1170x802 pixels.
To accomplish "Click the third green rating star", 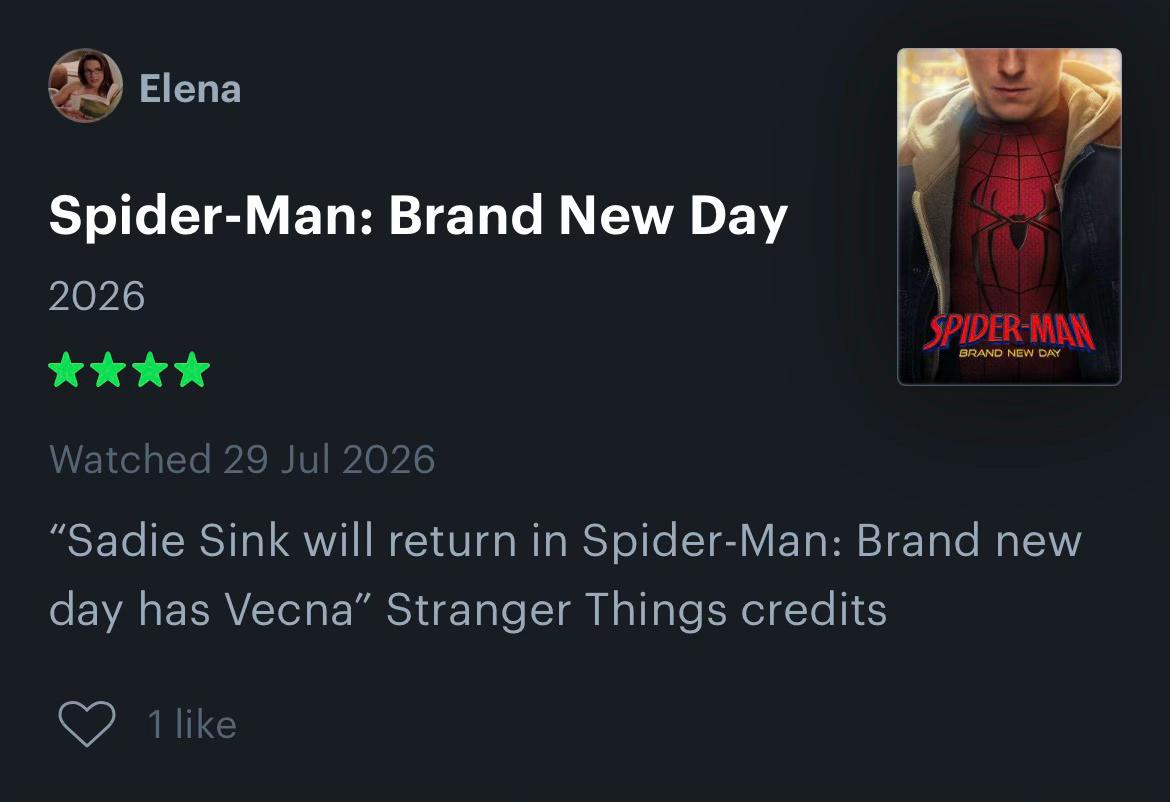I will tap(151, 369).
